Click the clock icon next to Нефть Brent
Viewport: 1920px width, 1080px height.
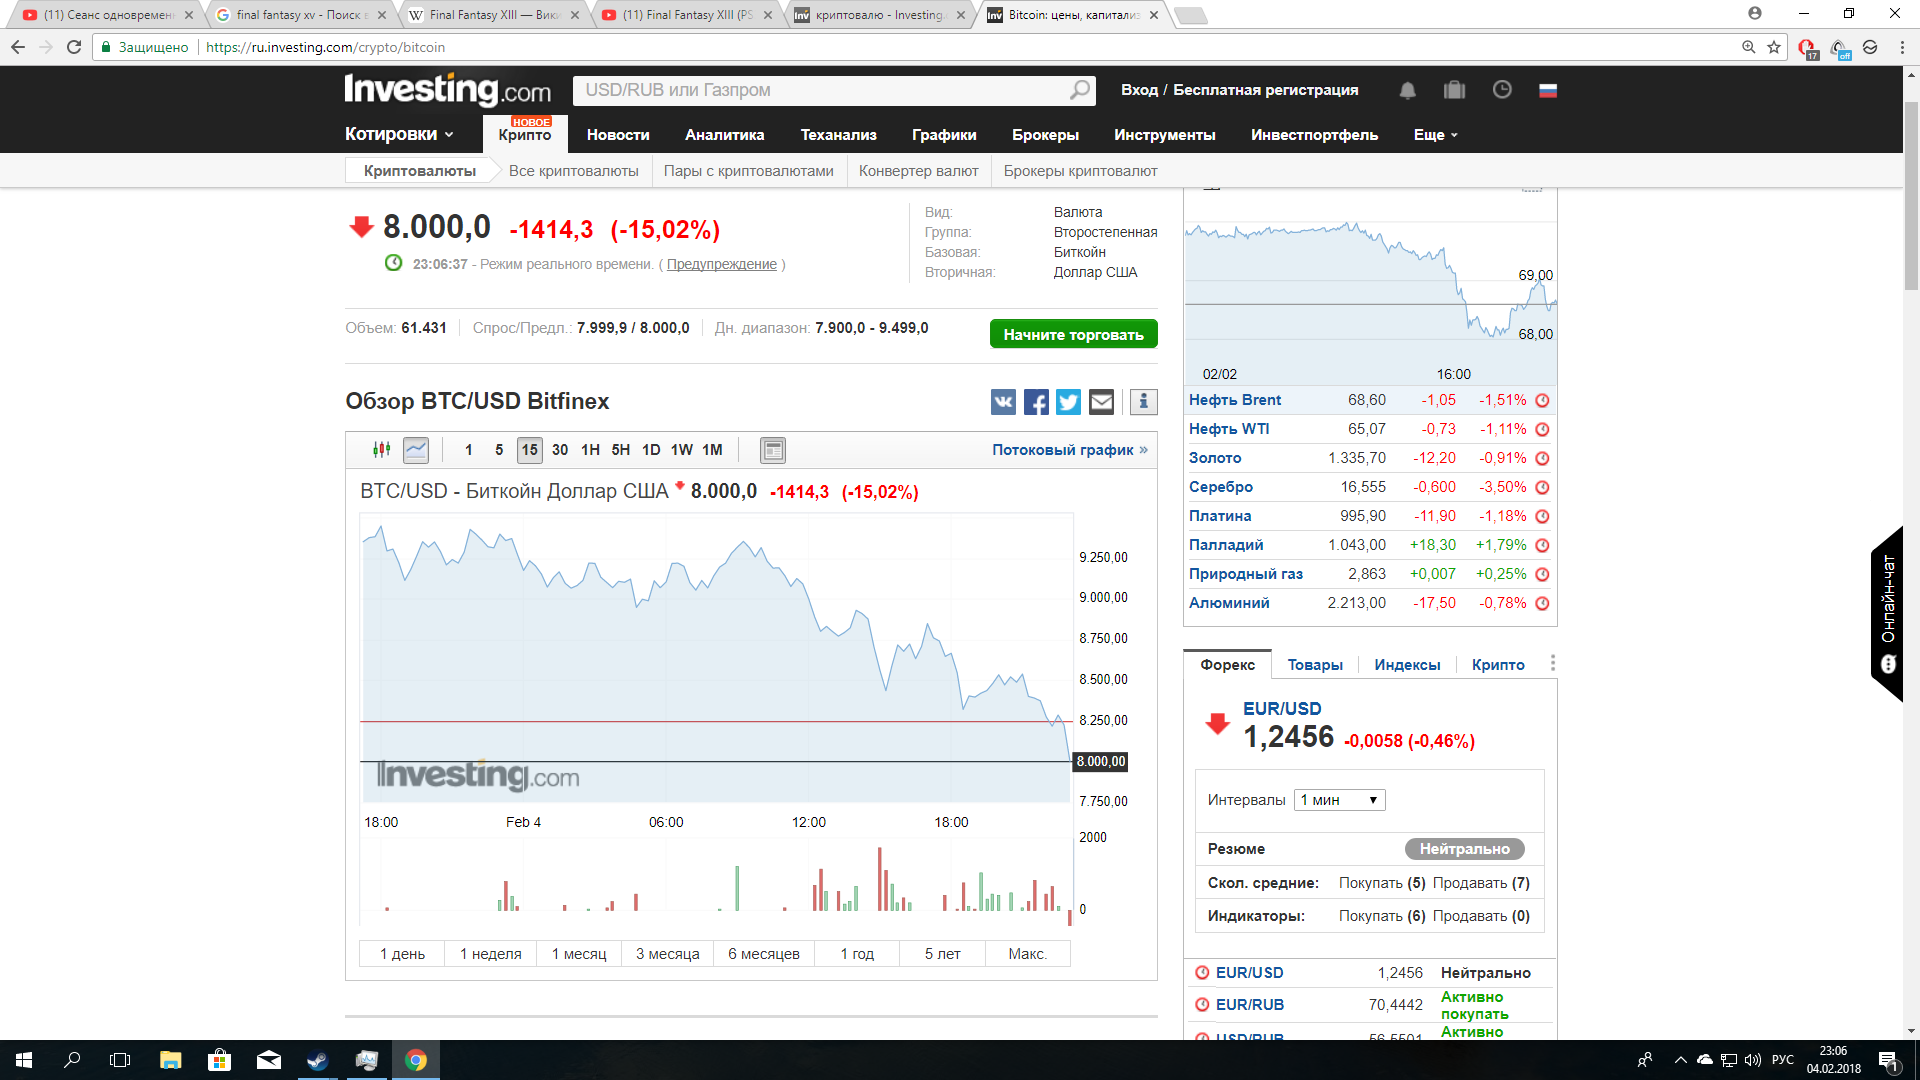point(1542,401)
